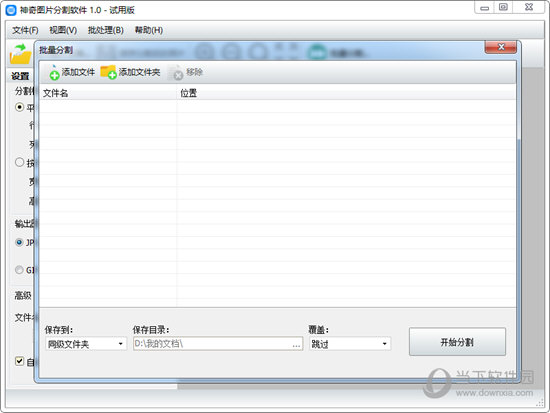Minimize the main application window
Screen dimensions: 550x413
tap(484, 8)
